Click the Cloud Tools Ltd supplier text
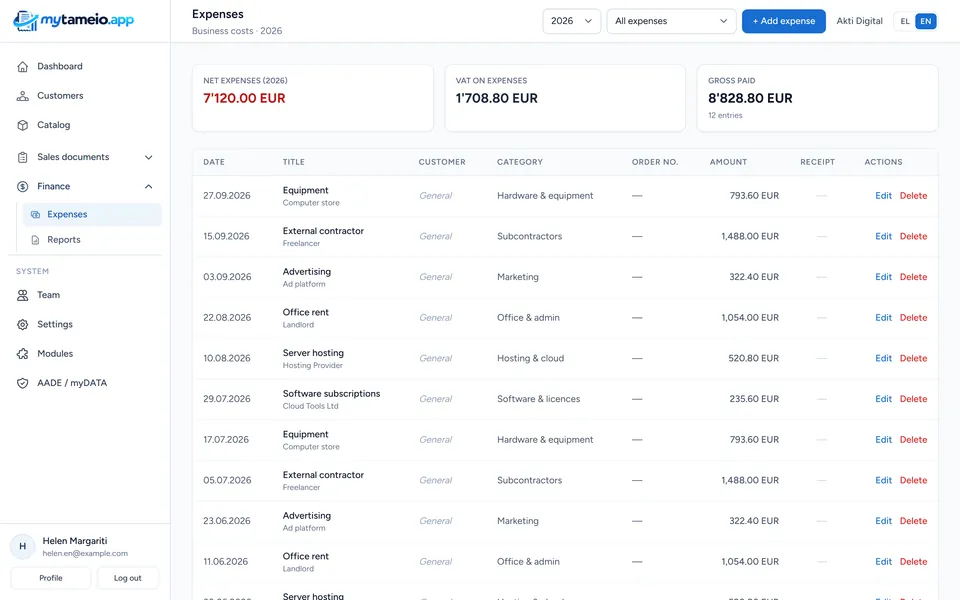960x600 pixels. [310, 406]
